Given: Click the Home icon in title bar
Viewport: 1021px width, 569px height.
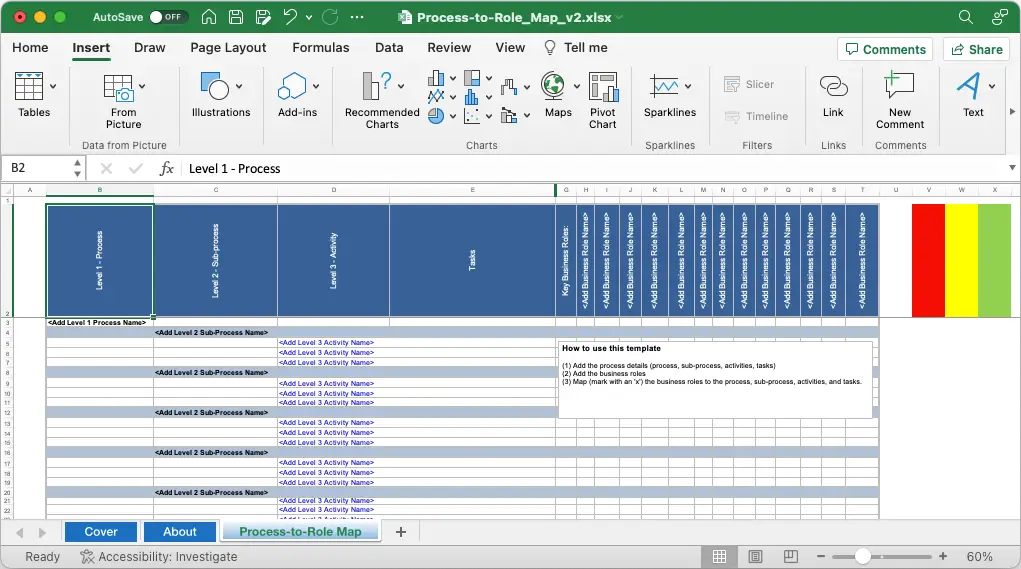Looking at the screenshot, I should pyautogui.click(x=209, y=17).
